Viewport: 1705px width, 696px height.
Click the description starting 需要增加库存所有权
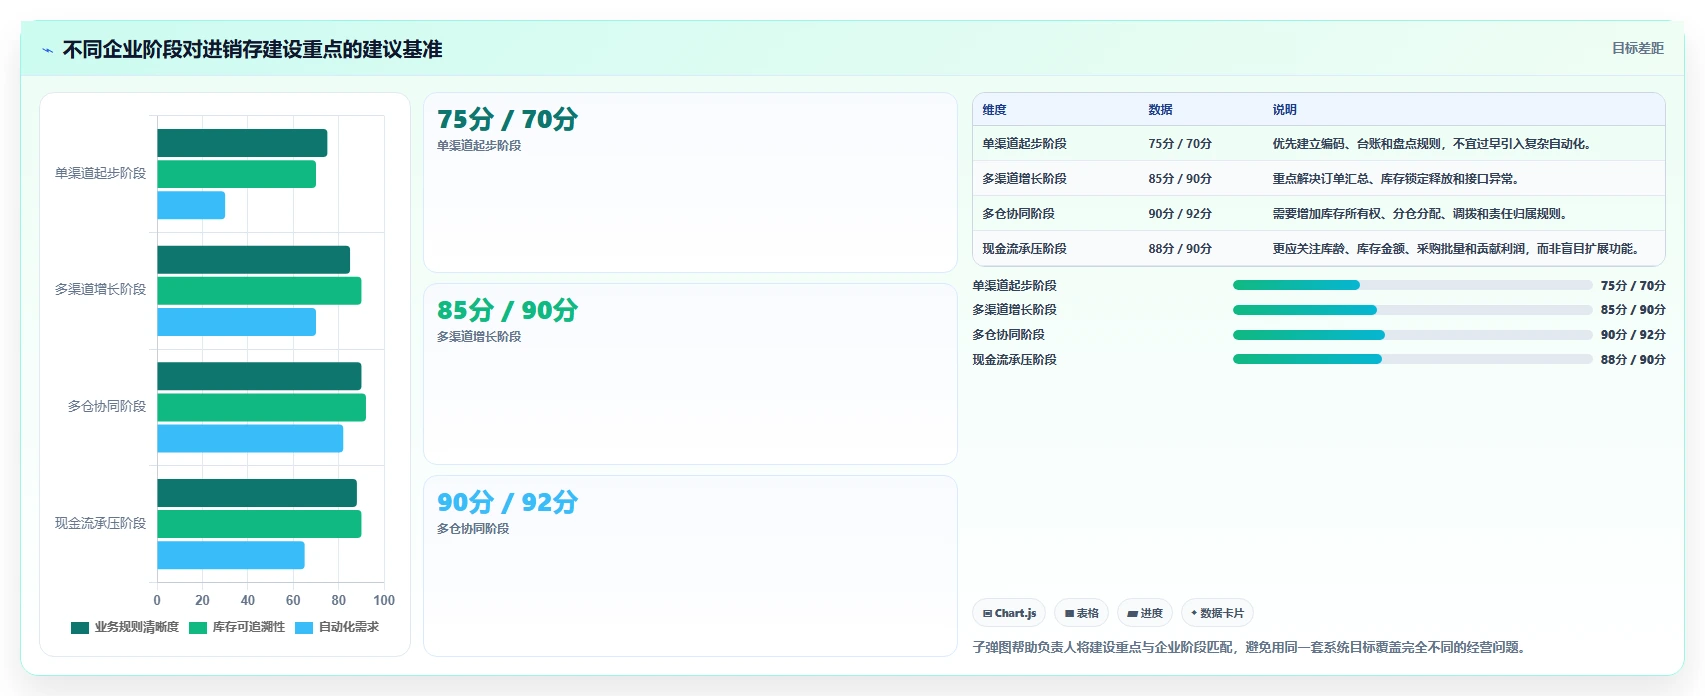point(1421,214)
